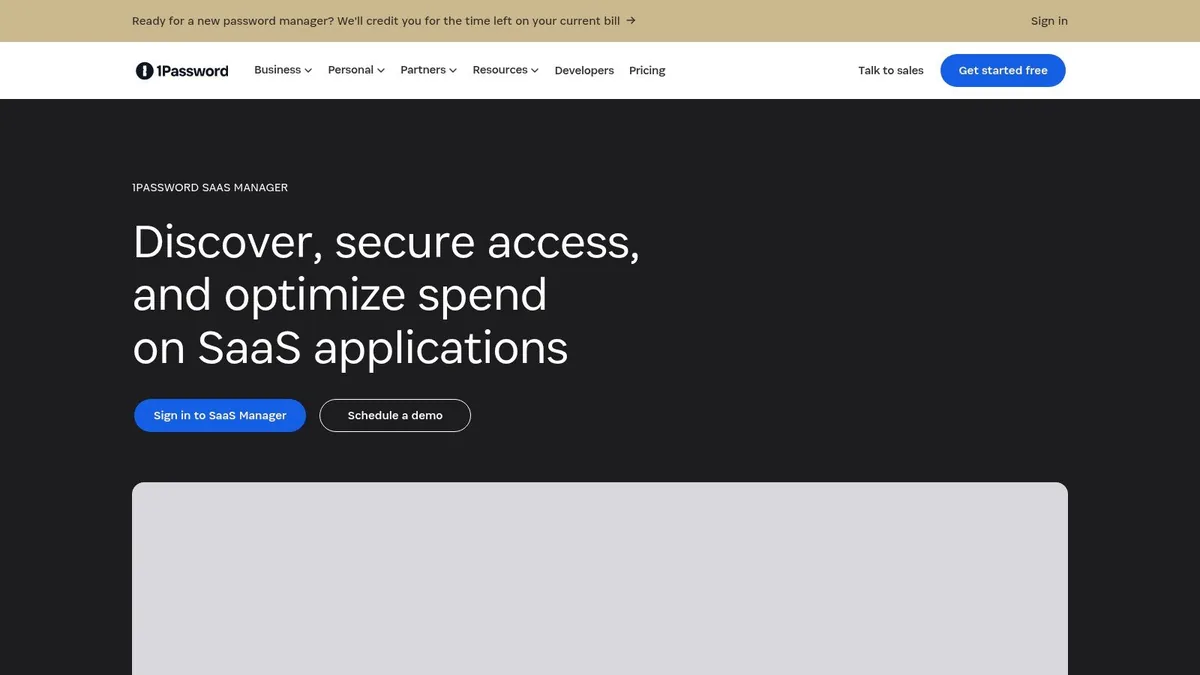1200x675 pixels.
Task: Click the Get started free button
Action: (1003, 71)
